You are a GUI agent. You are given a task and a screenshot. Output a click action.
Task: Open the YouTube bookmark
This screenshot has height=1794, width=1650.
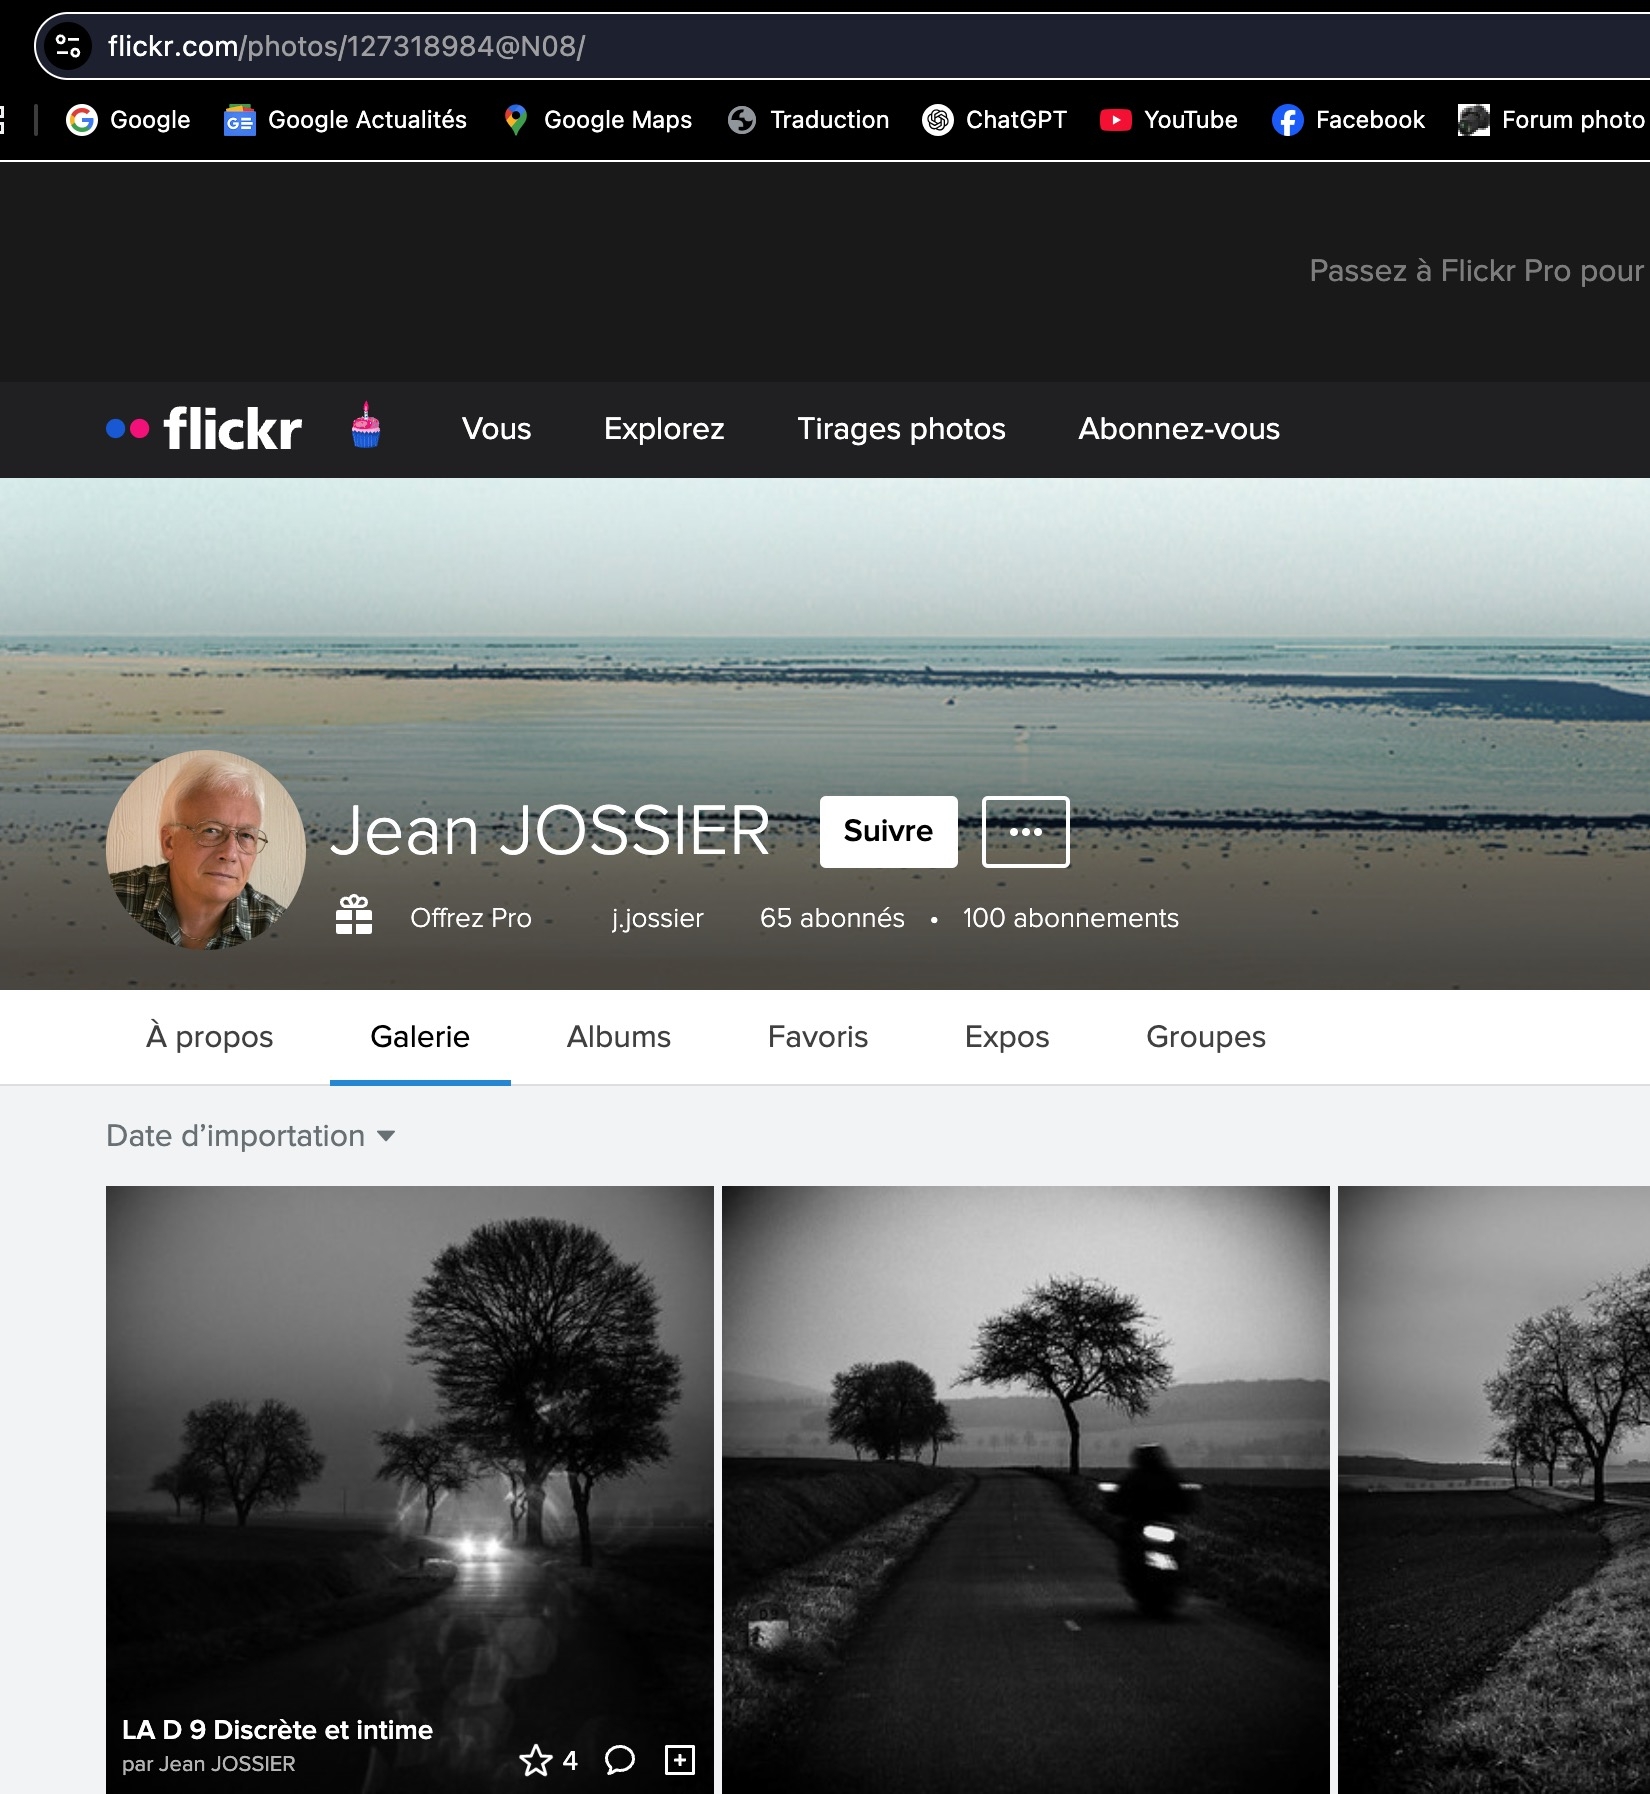tap(1169, 120)
